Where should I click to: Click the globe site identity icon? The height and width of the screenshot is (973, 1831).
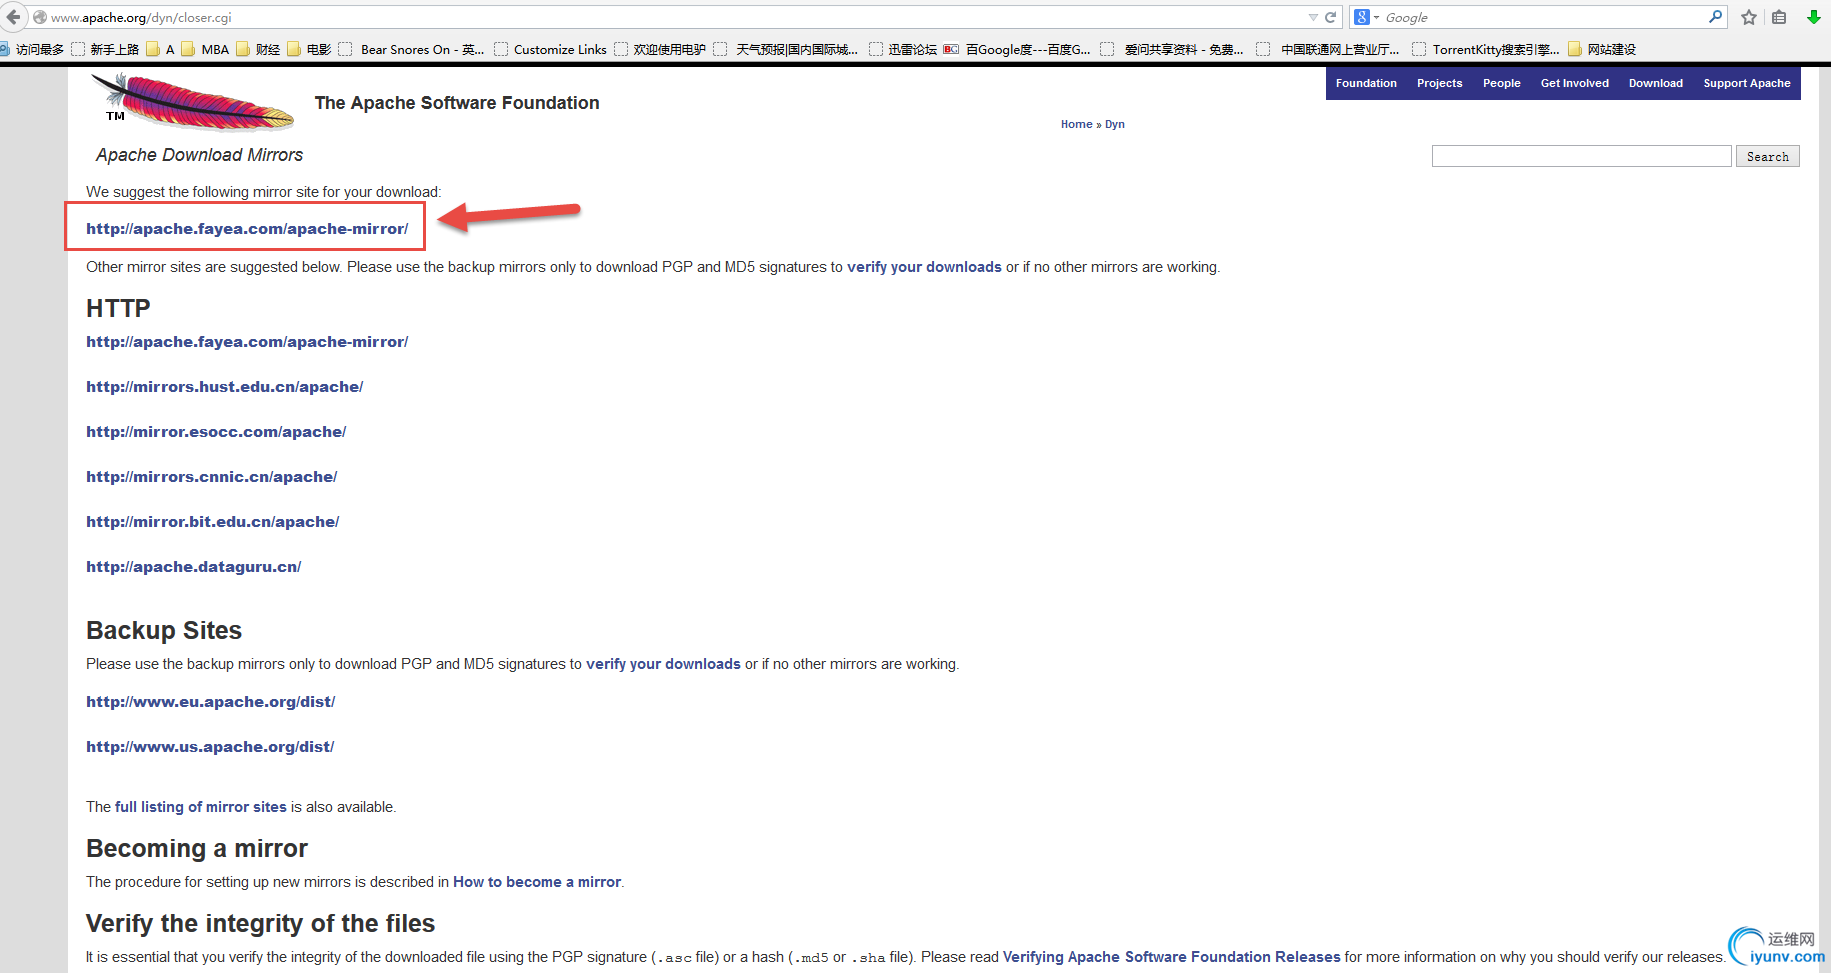tap(40, 17)
